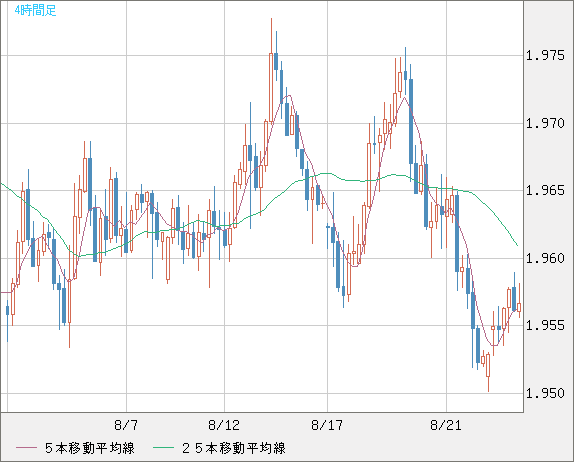
Task: Click the 4時間足 timeframe label
Action: [x=36, y=10]
